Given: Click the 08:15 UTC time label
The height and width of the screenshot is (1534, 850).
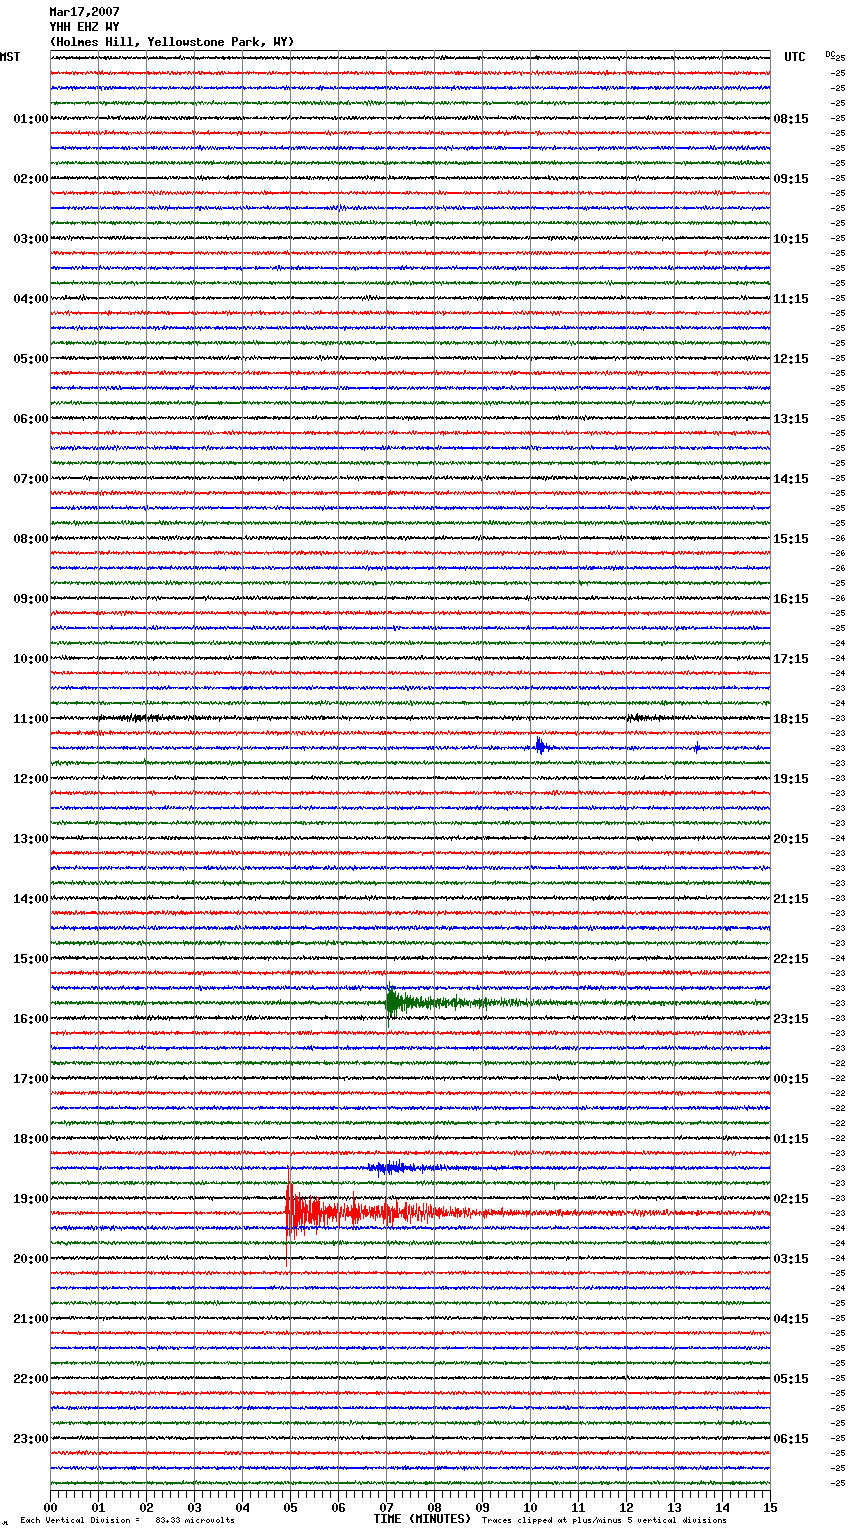Looking at the screenshot, I should click(x=791, y=119).
